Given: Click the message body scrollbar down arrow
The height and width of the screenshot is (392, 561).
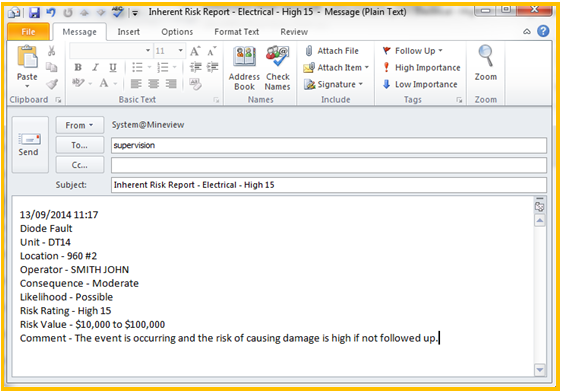Looking at the screenshot, I should pos(540,369).
